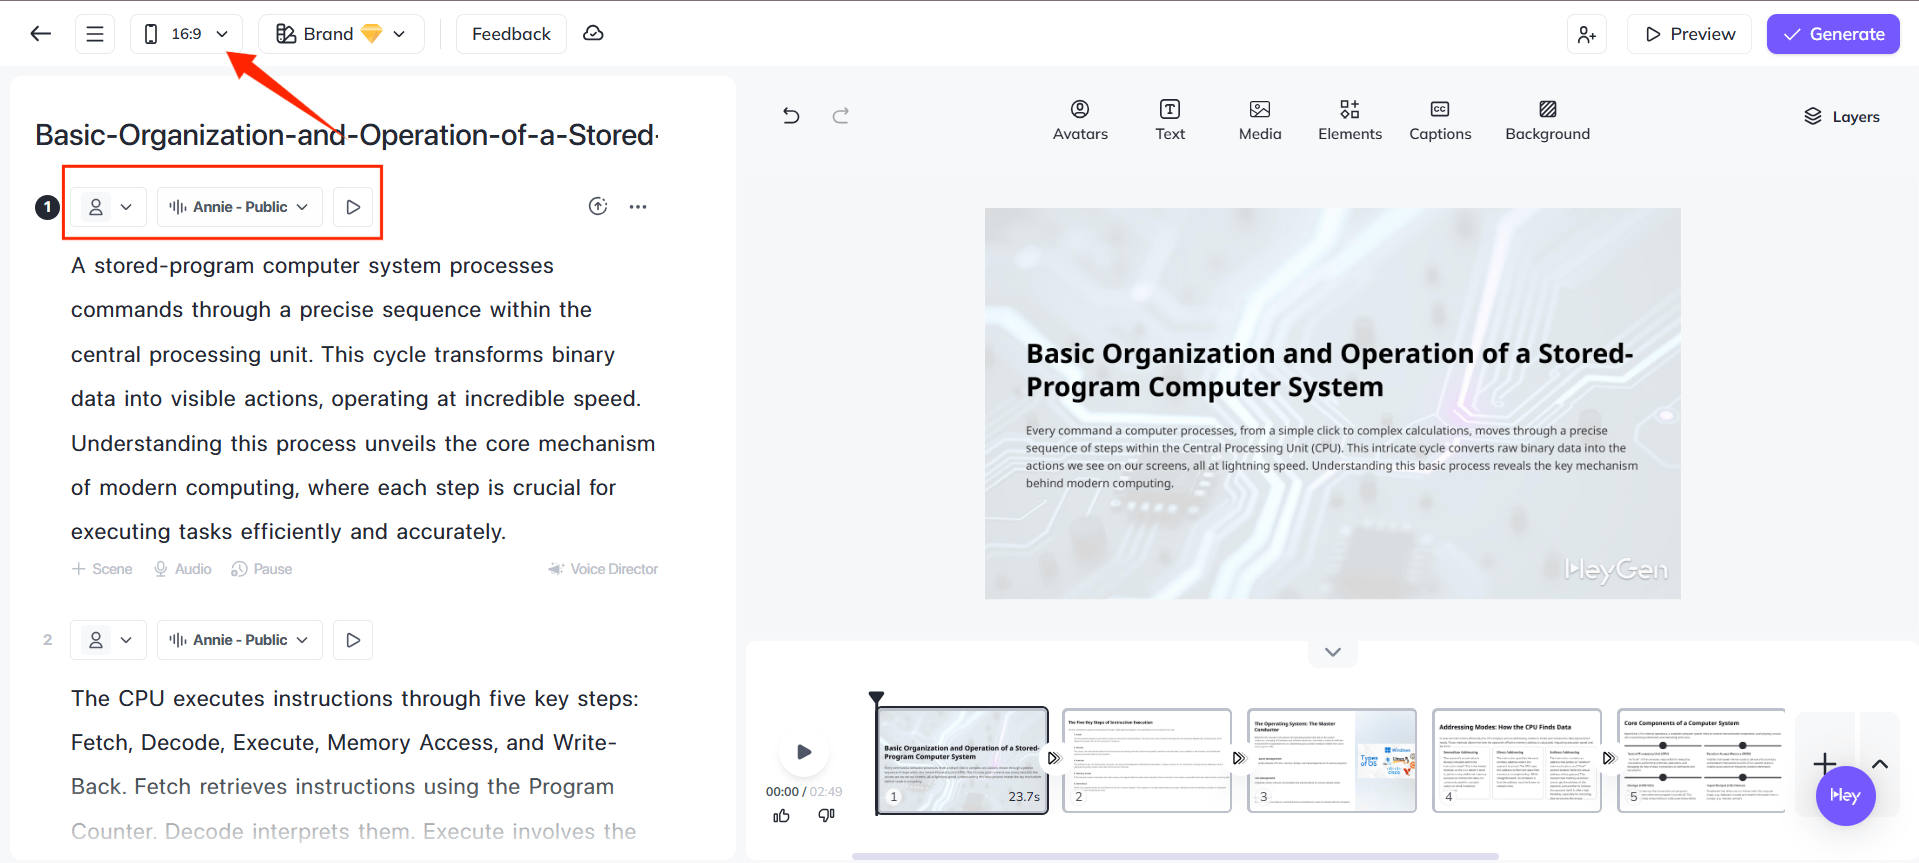Click the Generate button
This screenshot has width=1919, height=863.
pos(1833,34)
